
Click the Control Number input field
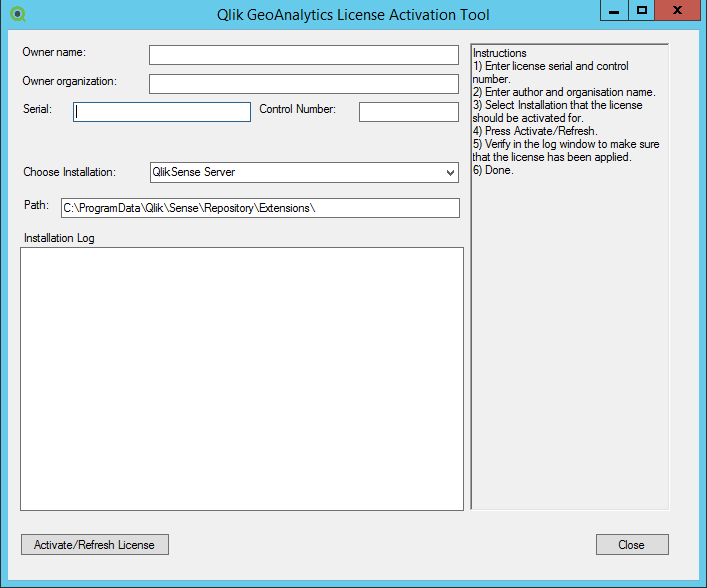pyautogui.click(x=409, y=112)
